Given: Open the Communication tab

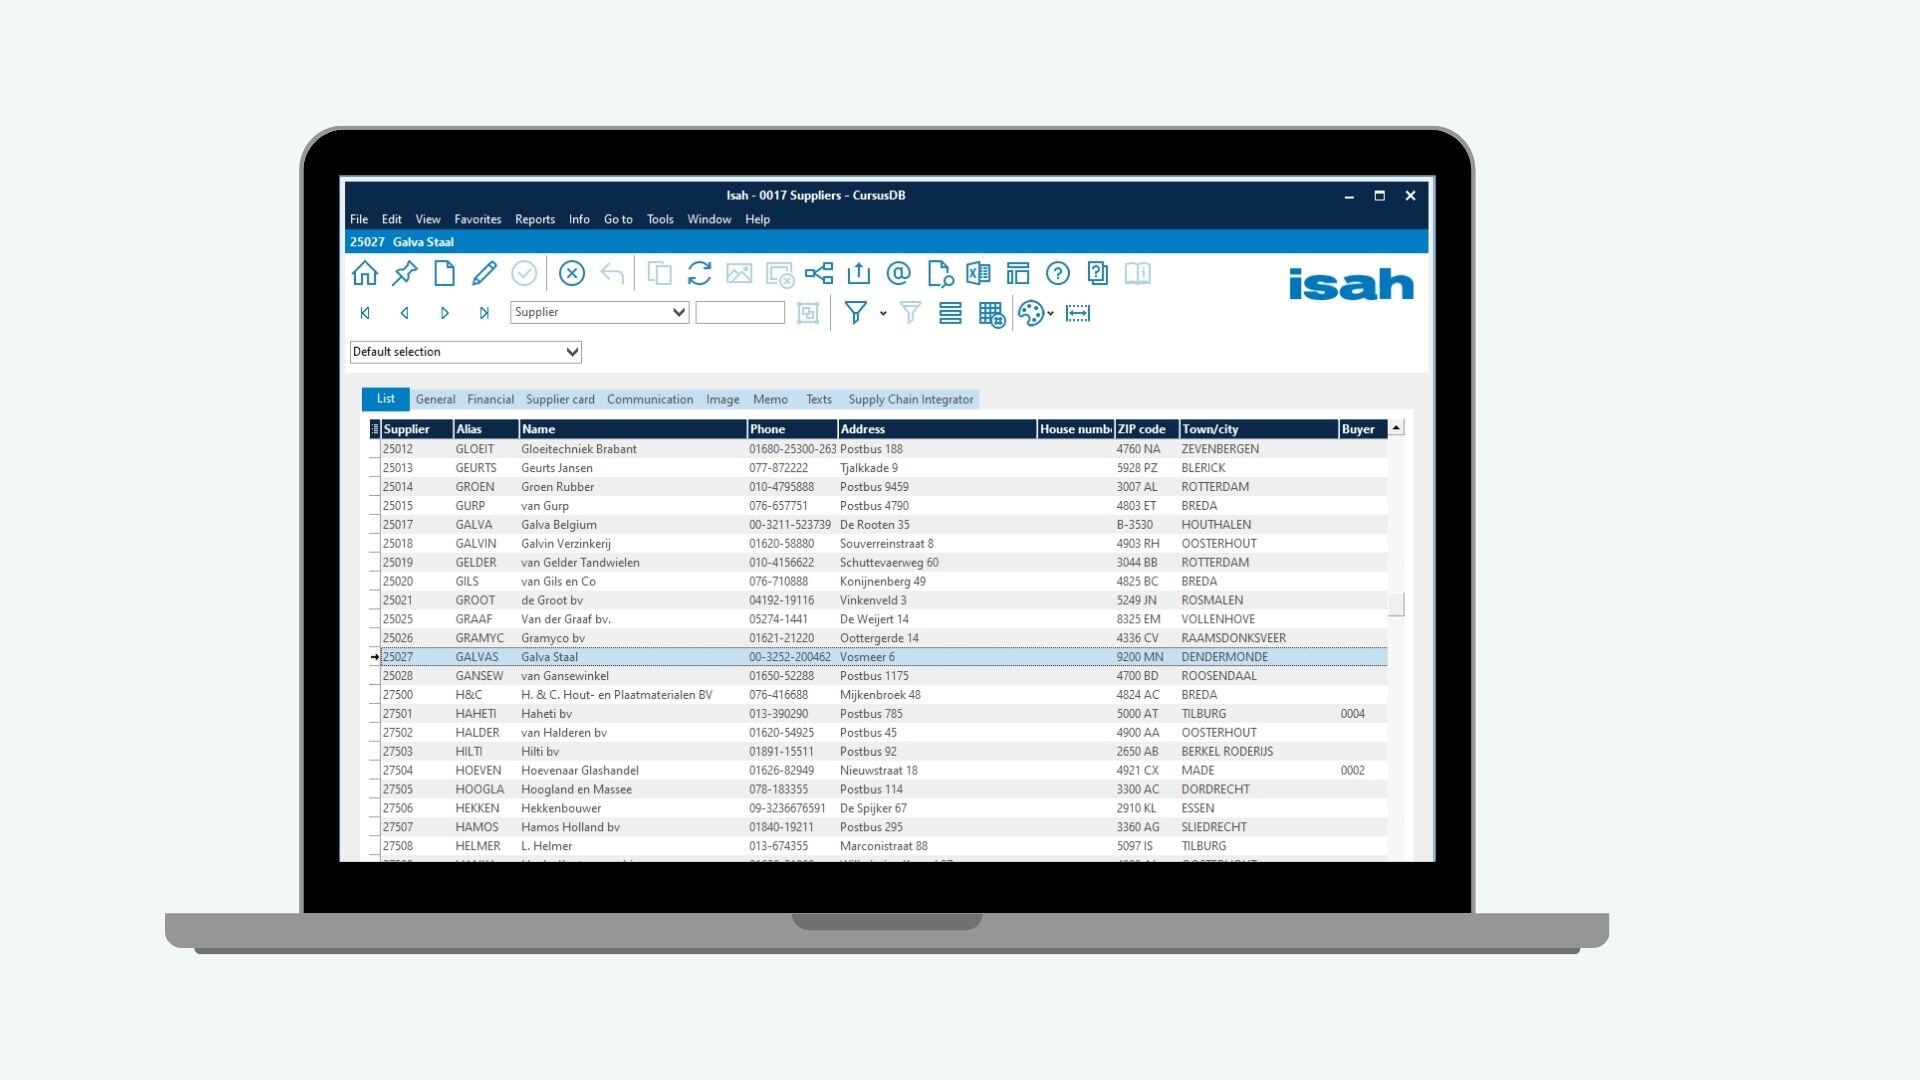Looking at the screenshot, I should (650, 399).
